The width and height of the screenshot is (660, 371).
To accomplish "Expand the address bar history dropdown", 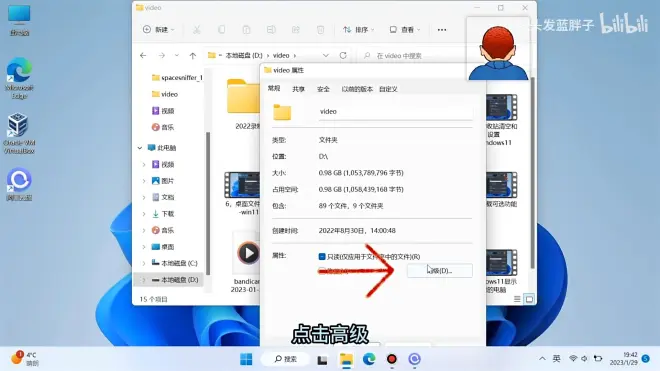I will pyautogui.click(x=326, y=55).
